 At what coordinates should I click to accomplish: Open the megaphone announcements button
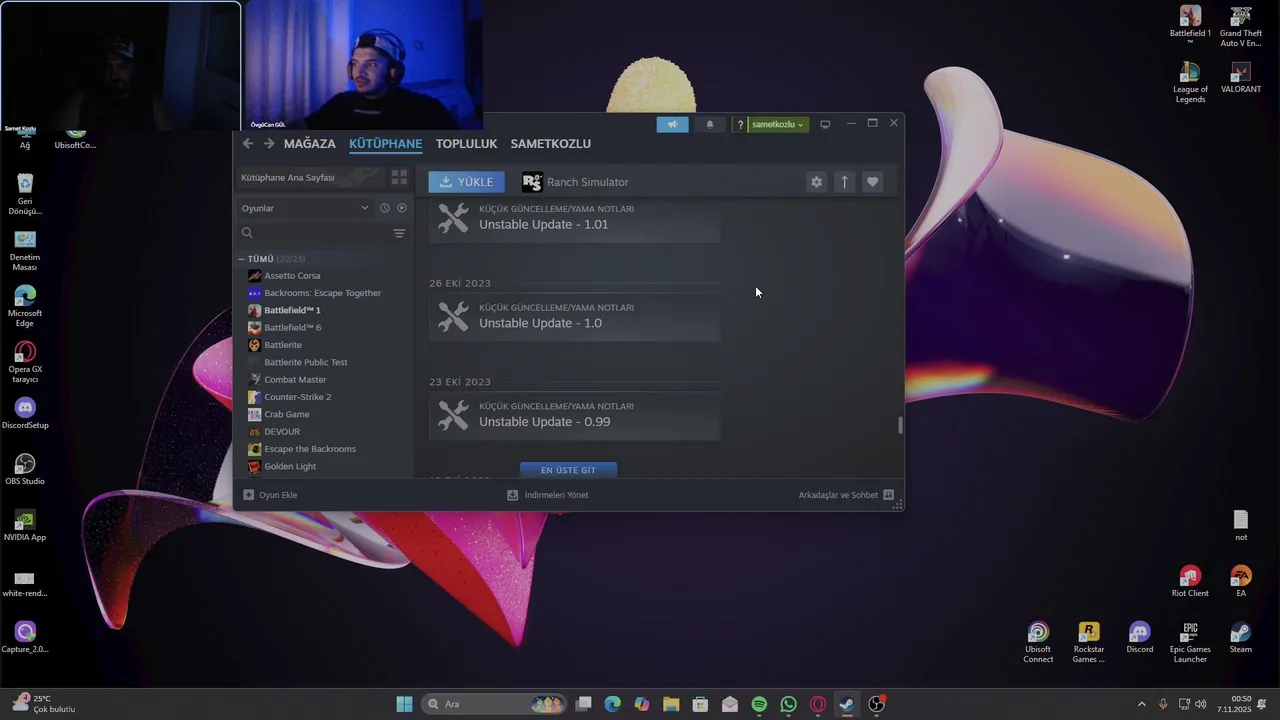click(x=672, y=124)
